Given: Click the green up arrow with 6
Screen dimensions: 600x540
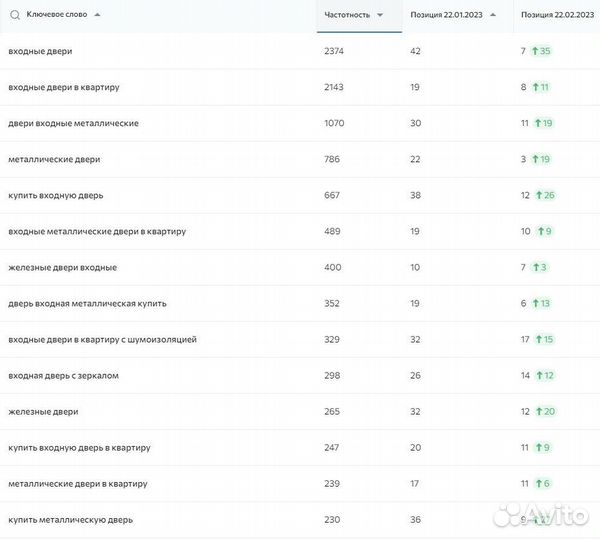Looking at the screenshot, I should (536, 483).
